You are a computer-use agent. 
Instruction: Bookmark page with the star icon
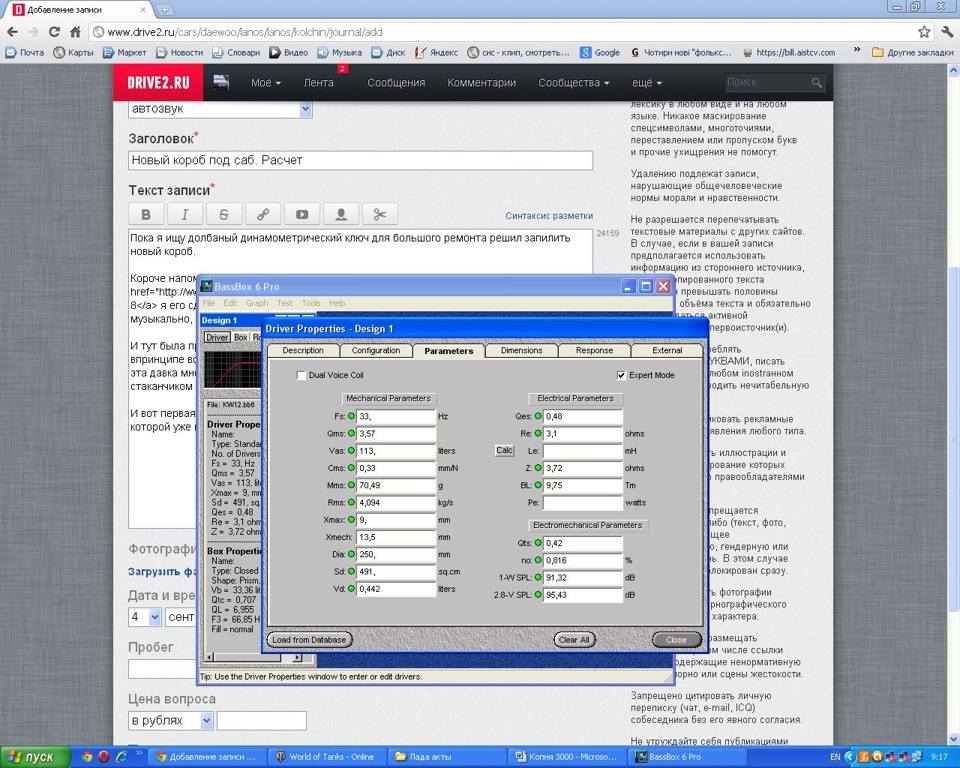pos(923,32)
